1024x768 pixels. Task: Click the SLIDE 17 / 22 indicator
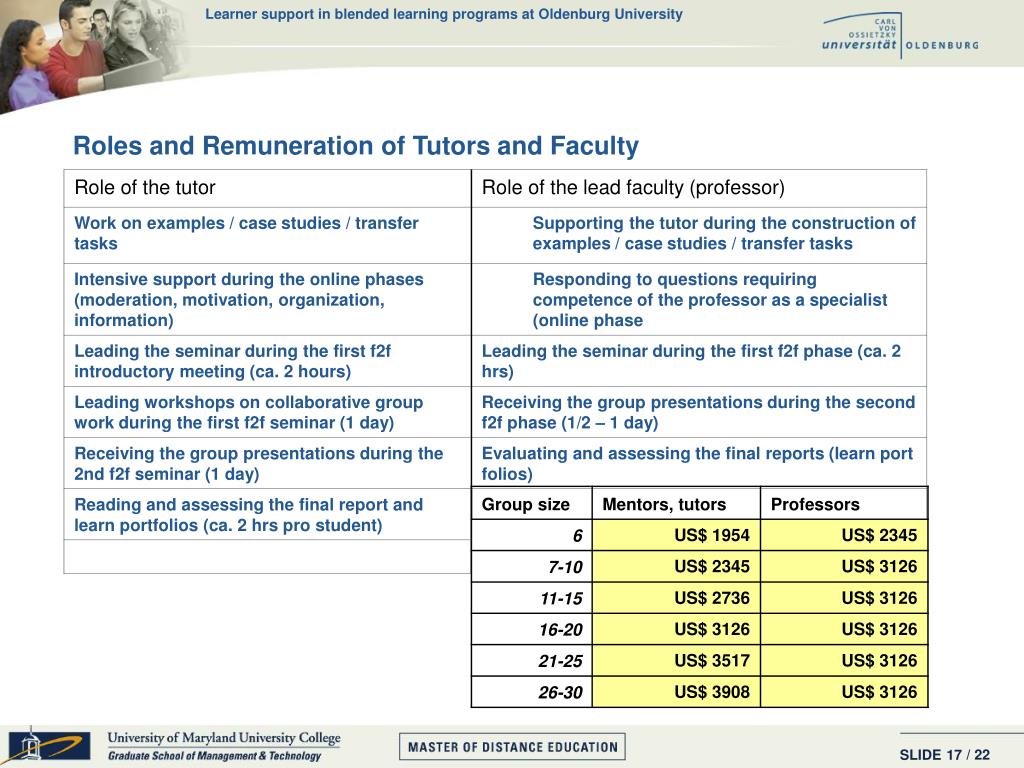944,755
